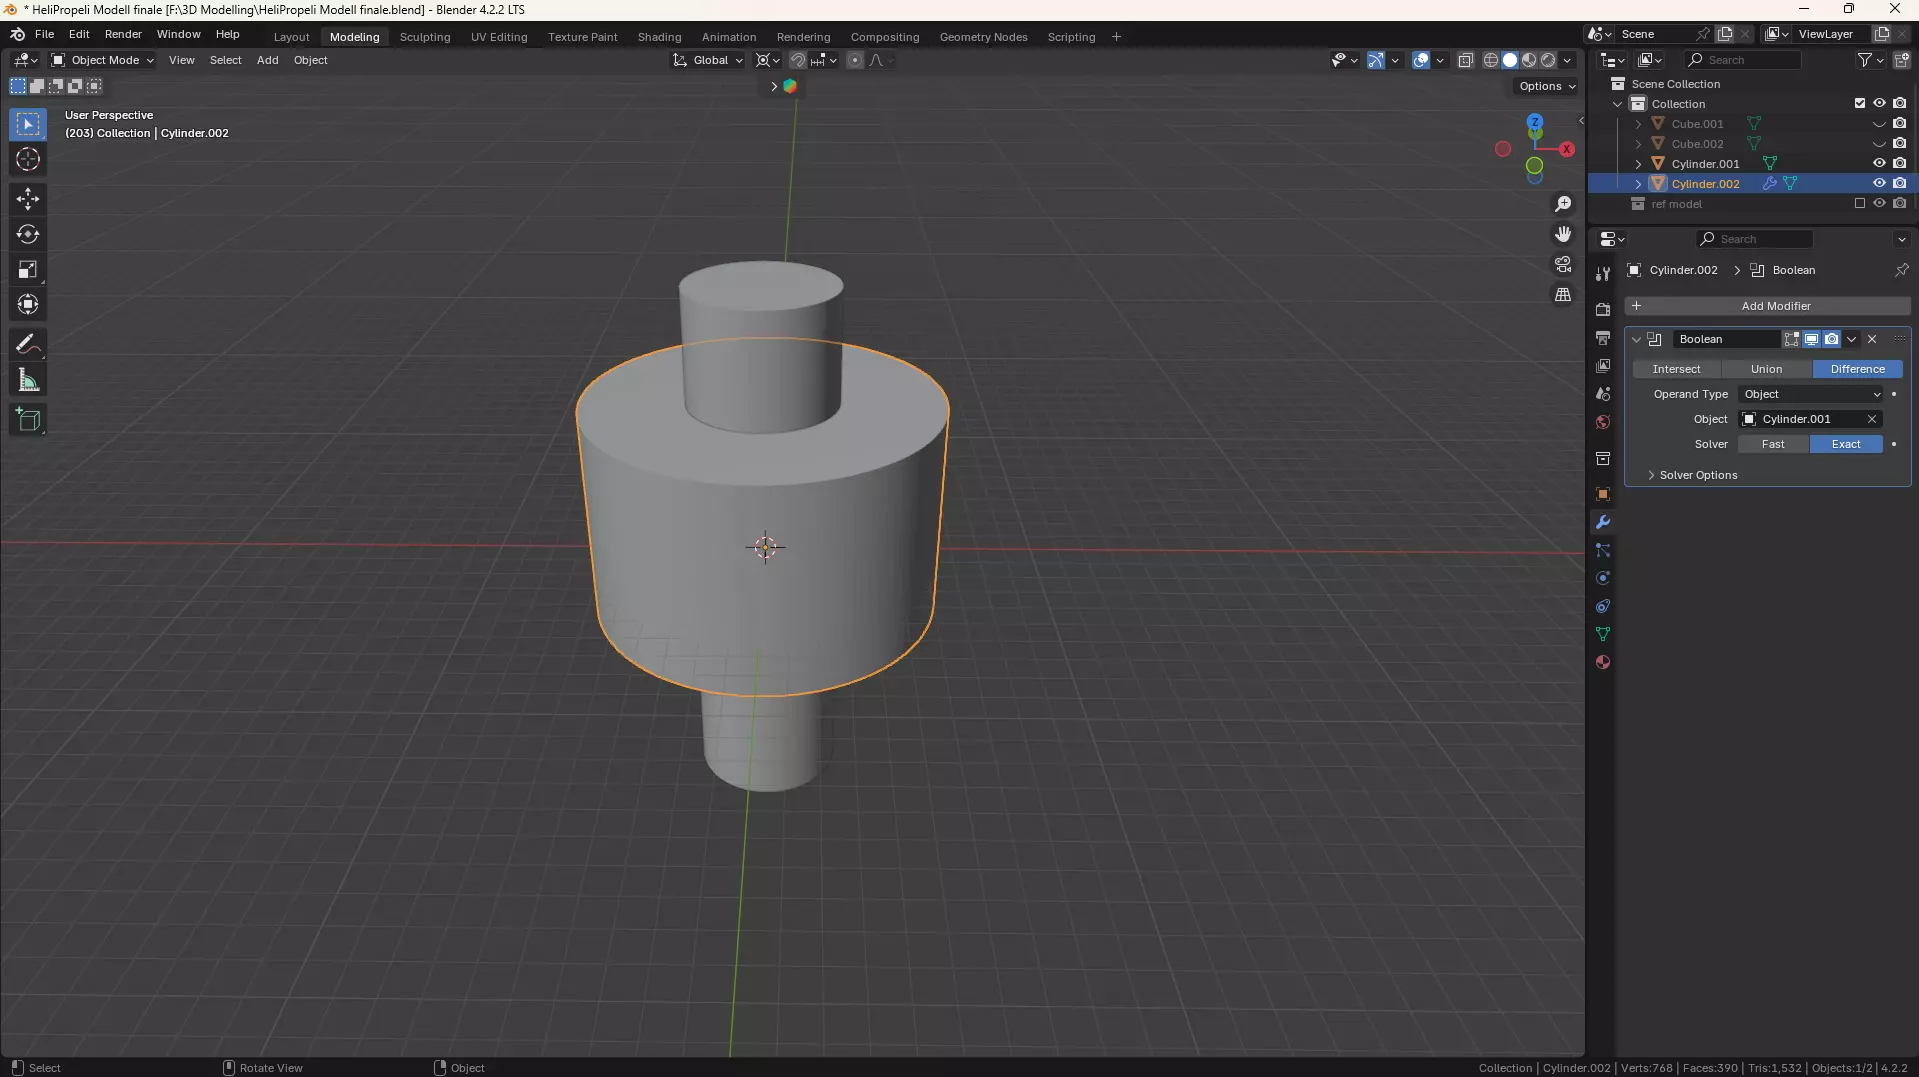Click the Blender logo menu icon
This screenshot has height=1077, width=1919.
pos(17,34)
